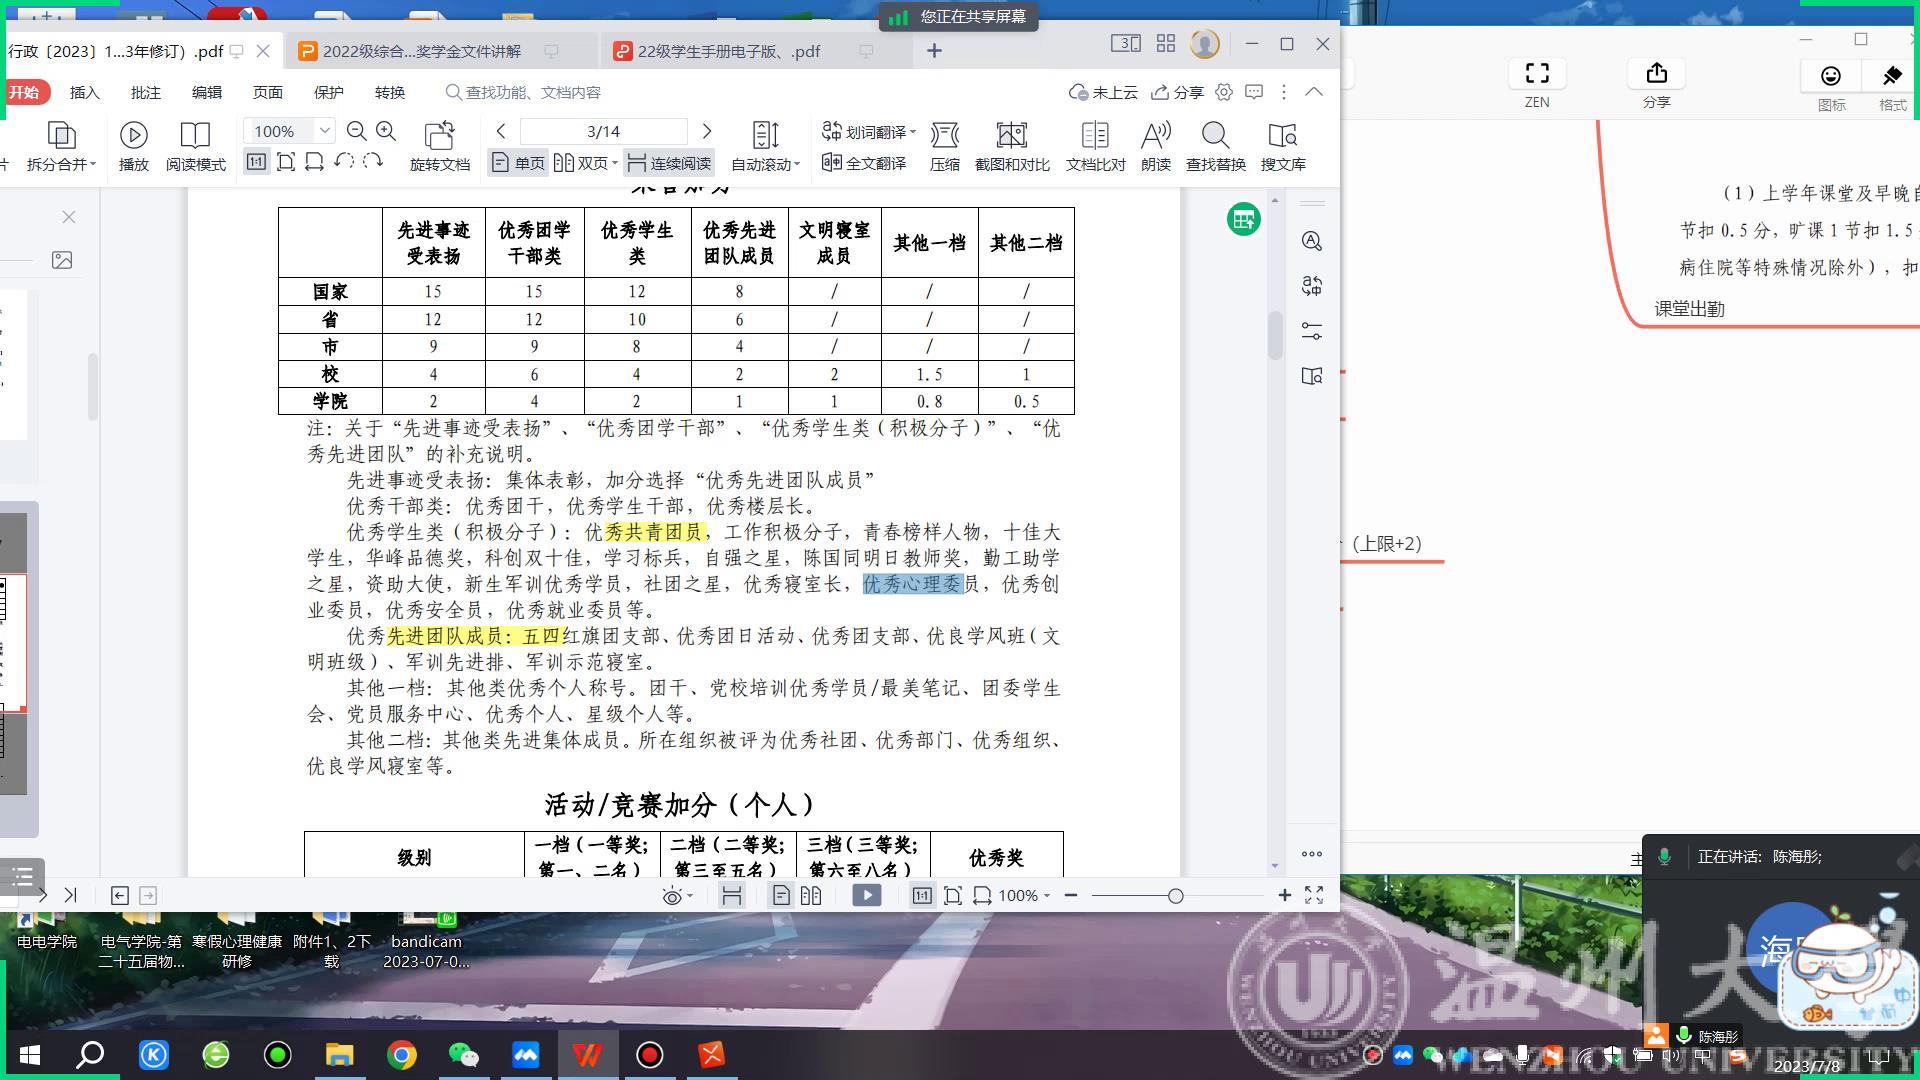Image resolution: width=1920 pixels, height=1080 pixels.
Task: Click the Rotate Document icon
Action: 439,135
